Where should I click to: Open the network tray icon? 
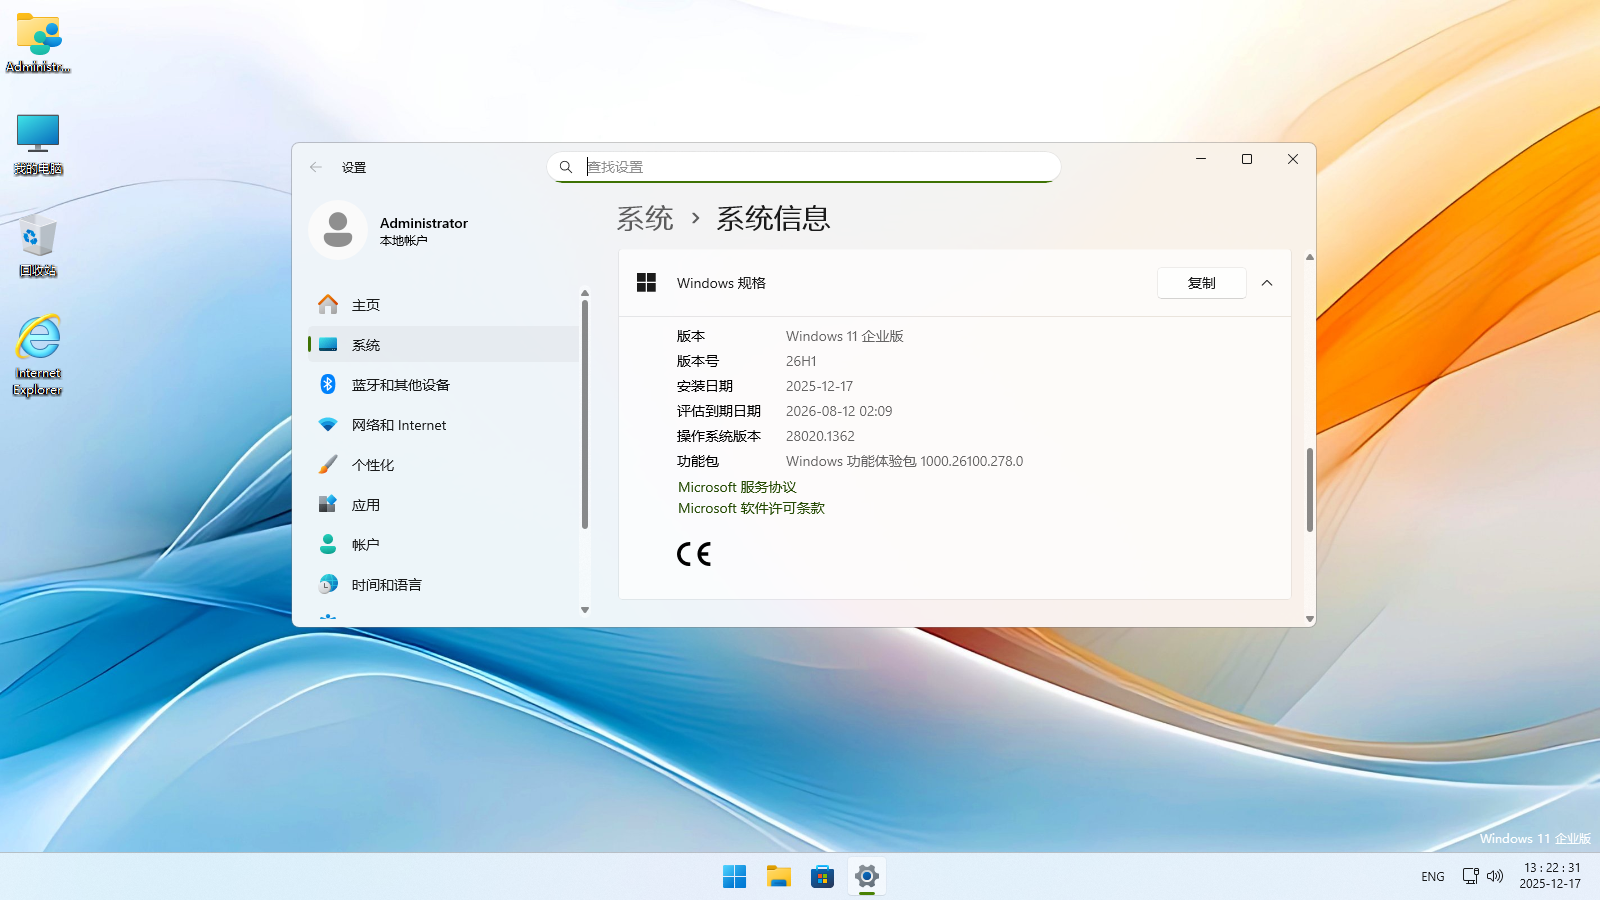click(x=1470, y=876)
